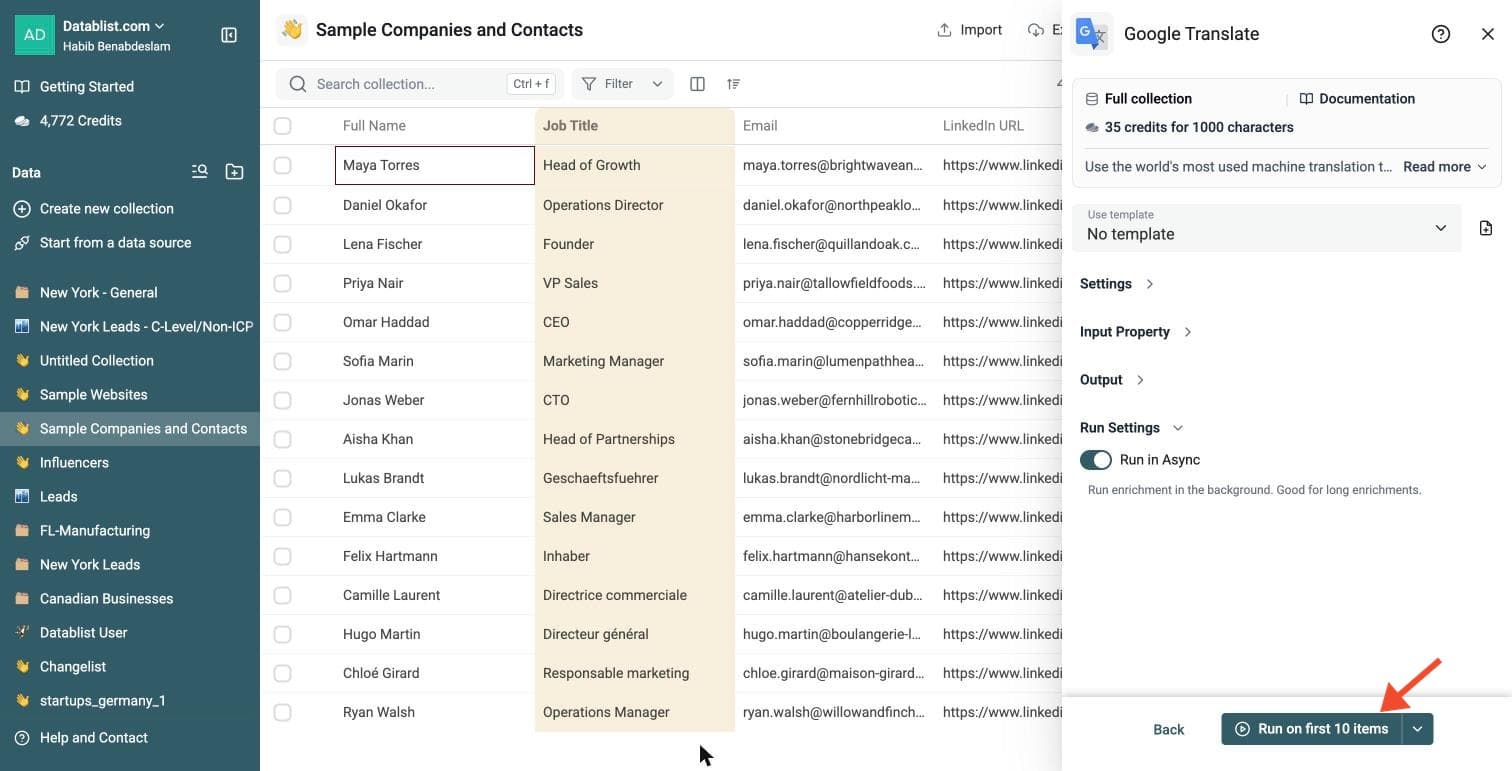Click the Import button
This screenshot has height=771, width=1512.
(969, 30)
